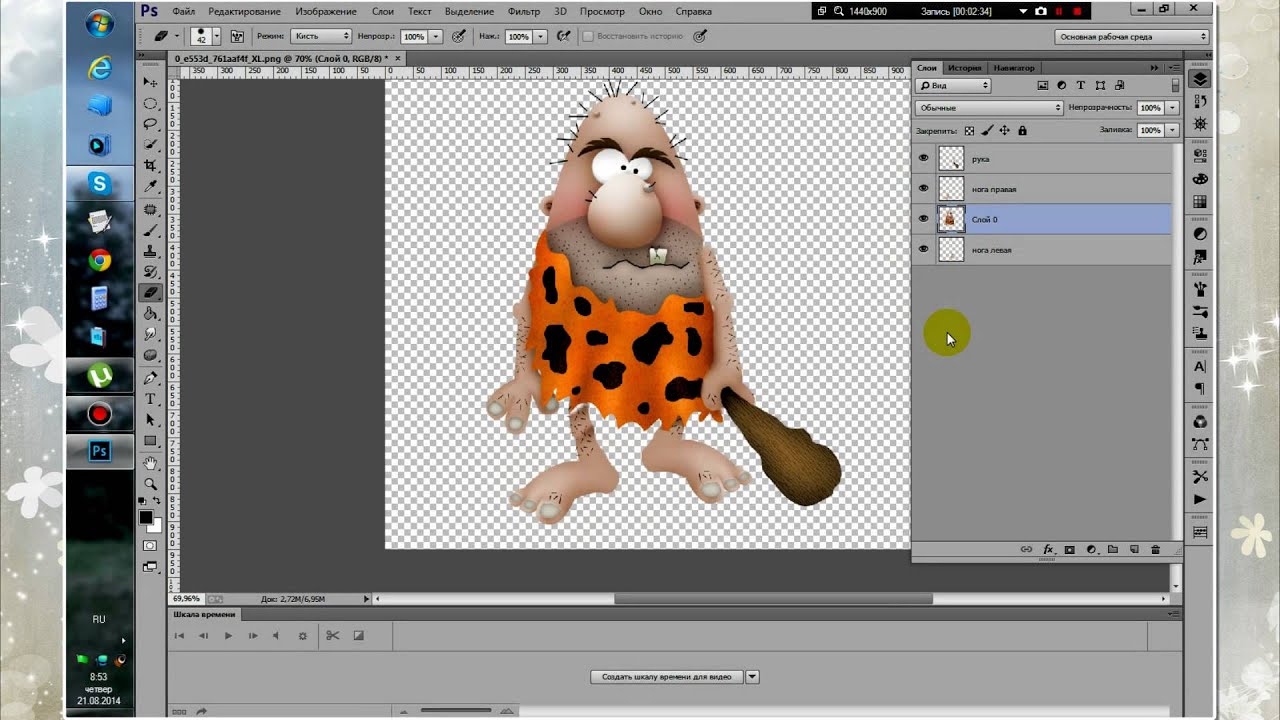The image size is (1280, 720).
Task: Open the 'Вид' layer filter dropdown
Action: point(953,86)
